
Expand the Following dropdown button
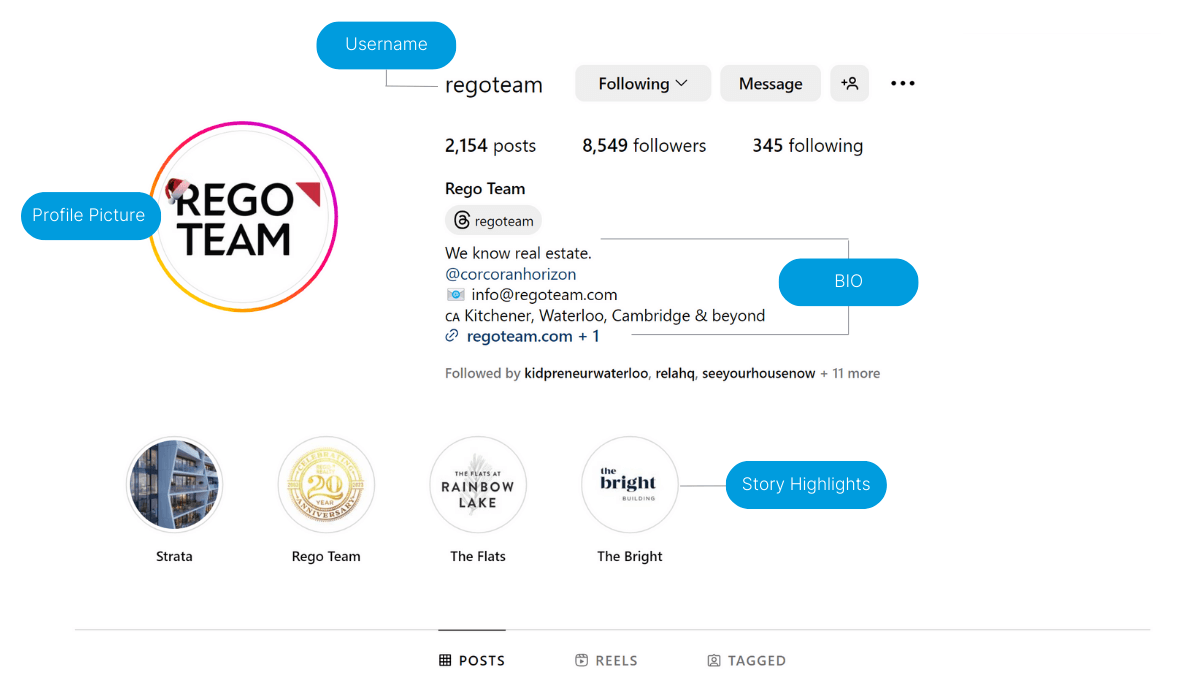(643, 84)
